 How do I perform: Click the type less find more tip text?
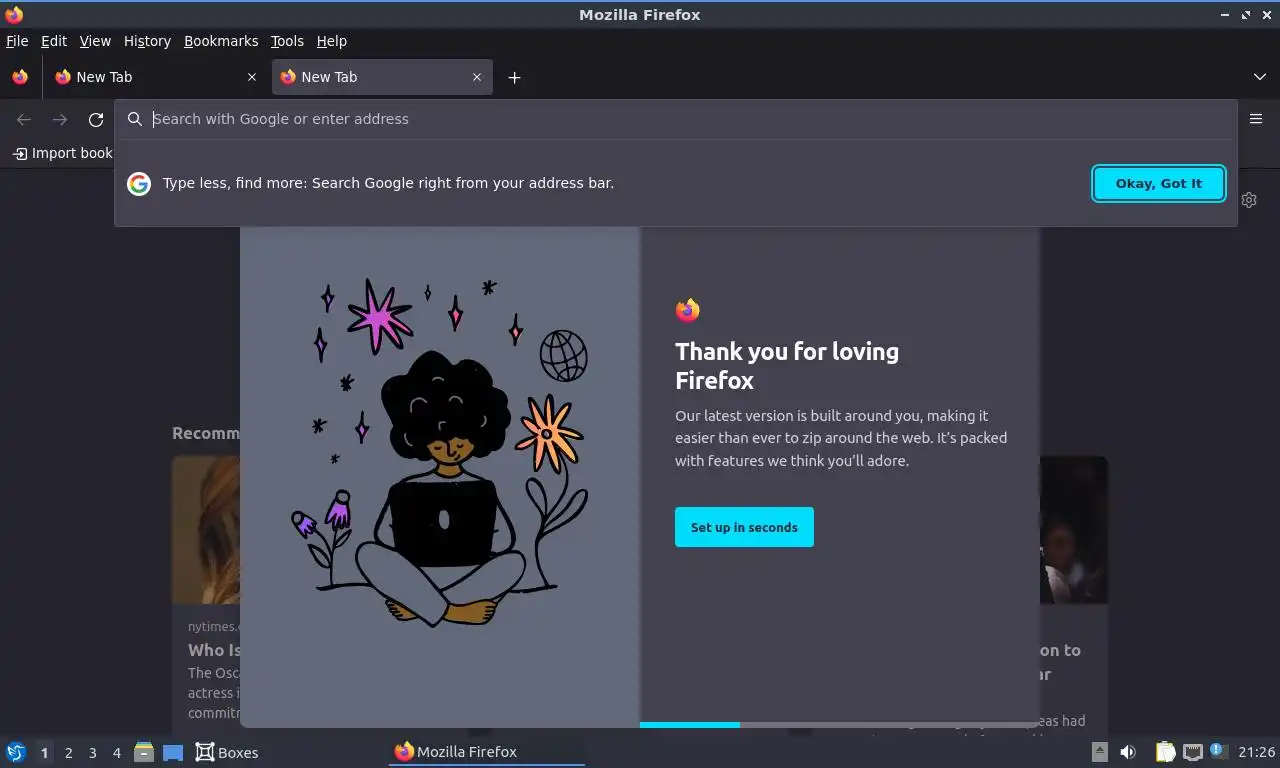click(x=388, y=183)
